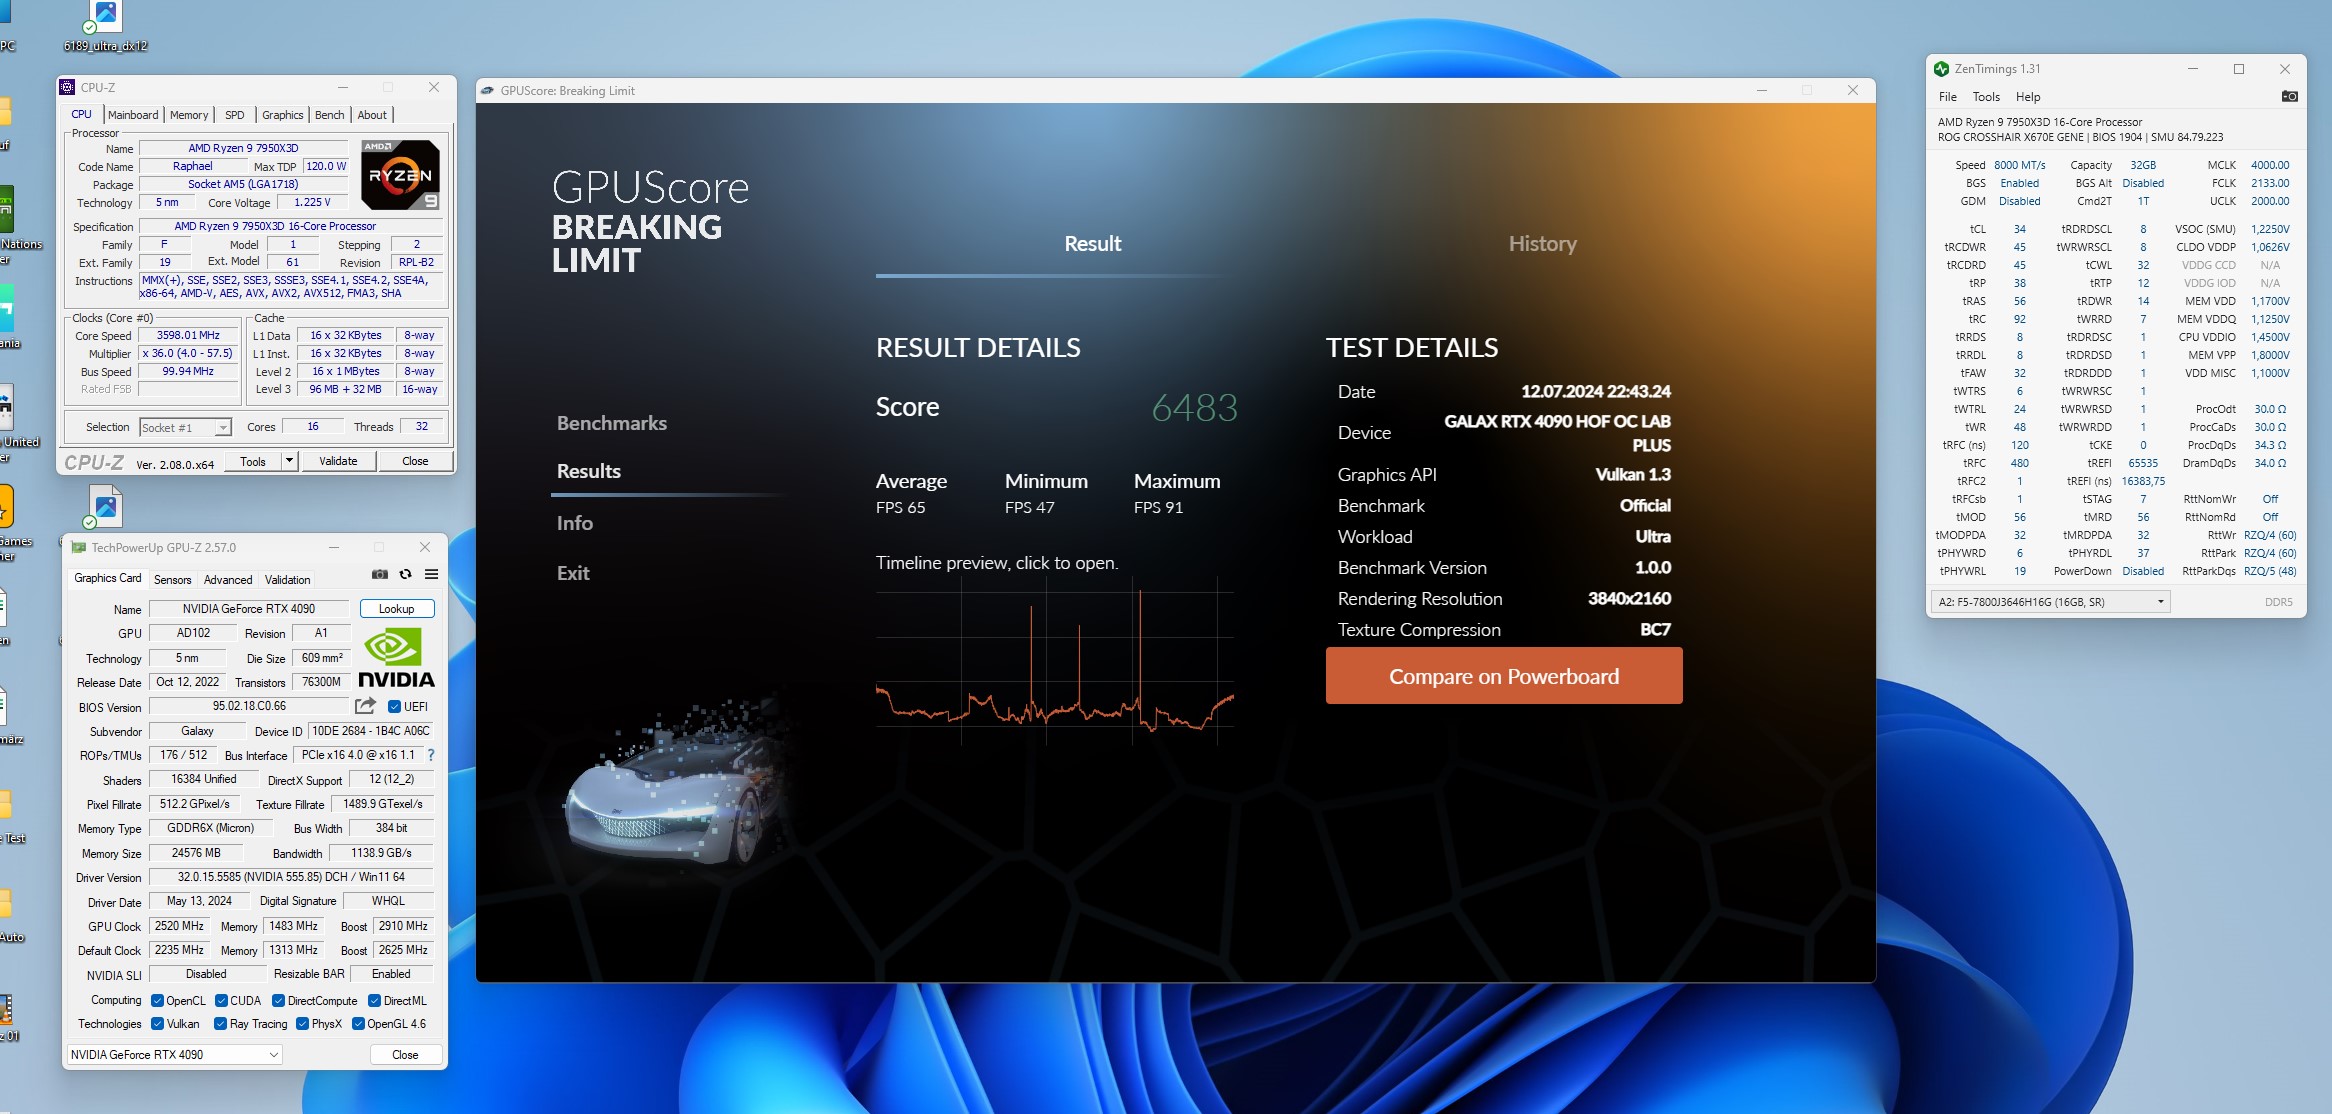Click Compare on Powerboard button
Screen dimensions: 2332x1114
1503,676
